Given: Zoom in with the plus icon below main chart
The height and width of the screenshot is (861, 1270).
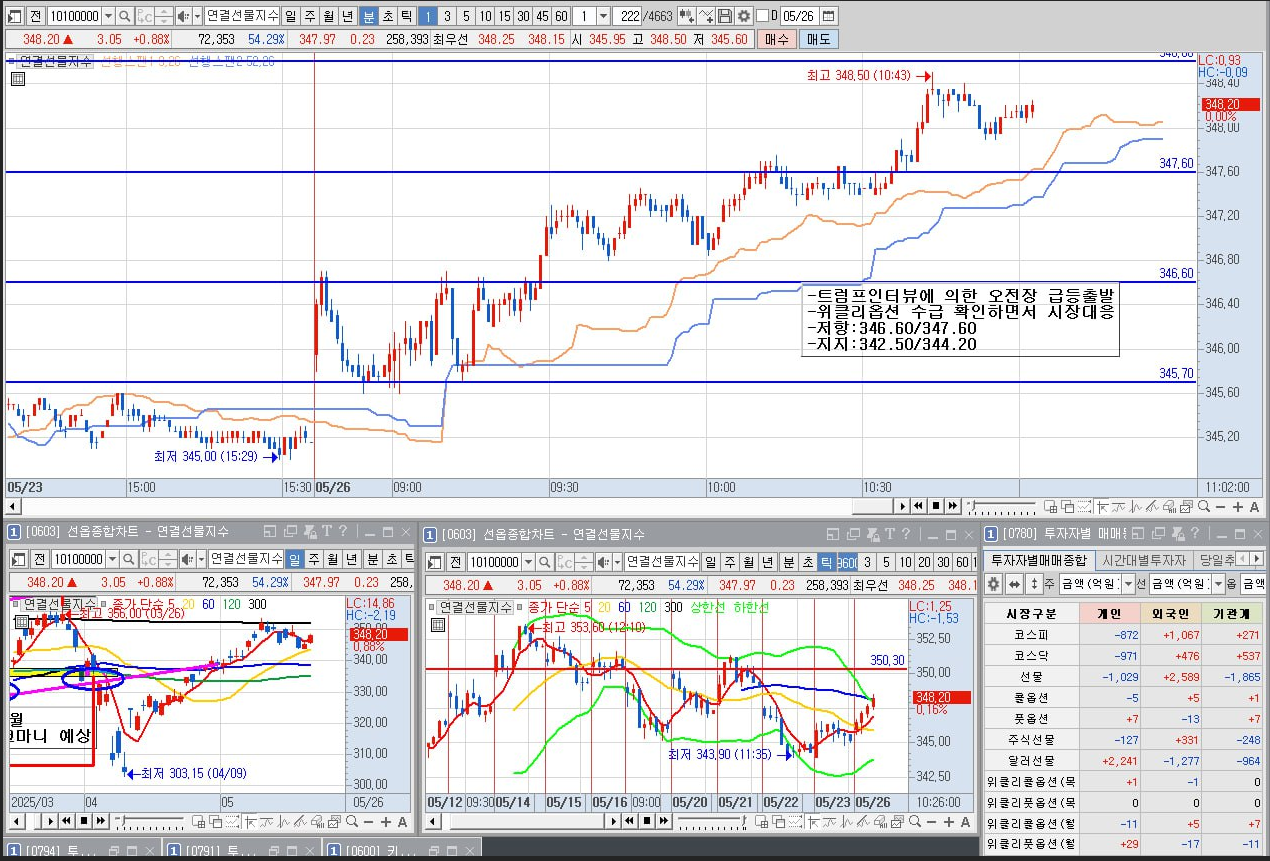Looking at the screenshot, I should [x=1238, y=507].
